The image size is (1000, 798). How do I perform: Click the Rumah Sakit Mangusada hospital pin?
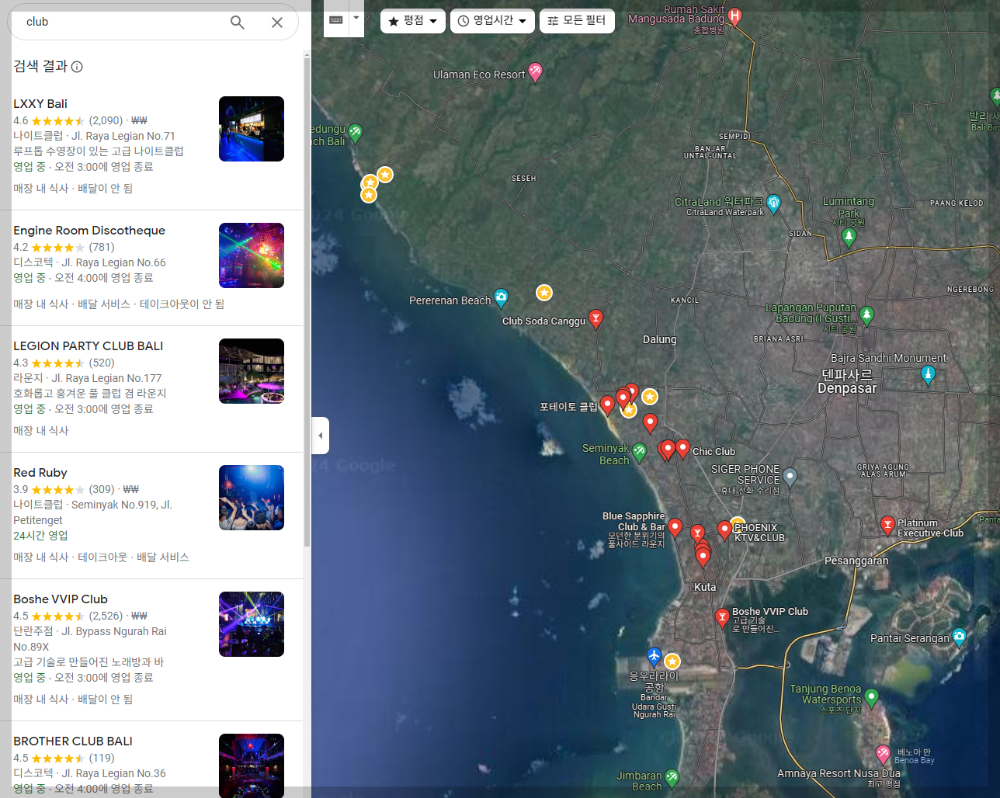click(x=735, y=16)
